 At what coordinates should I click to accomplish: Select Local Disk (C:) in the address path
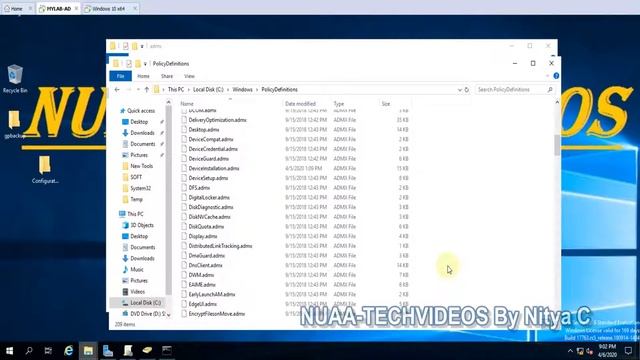(208, 89)
